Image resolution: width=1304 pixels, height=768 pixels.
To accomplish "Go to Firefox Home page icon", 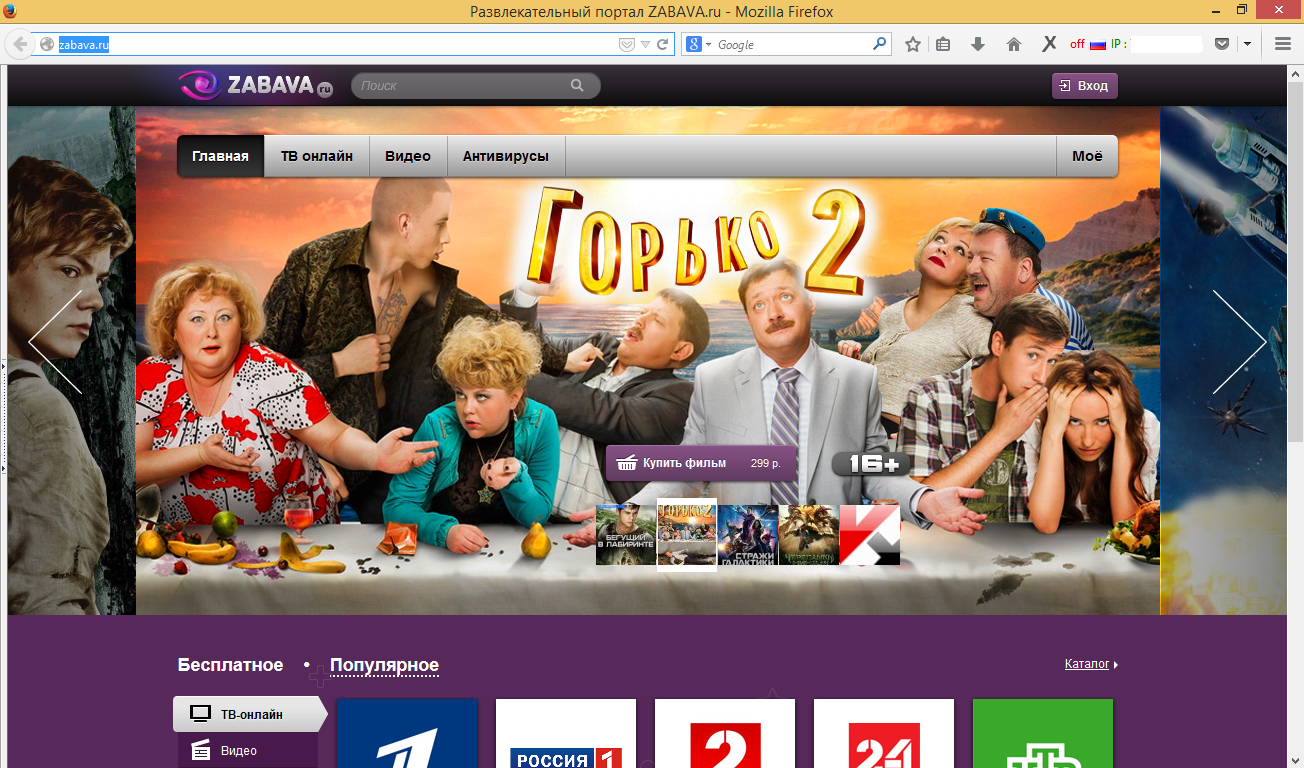I will 1014,44.
